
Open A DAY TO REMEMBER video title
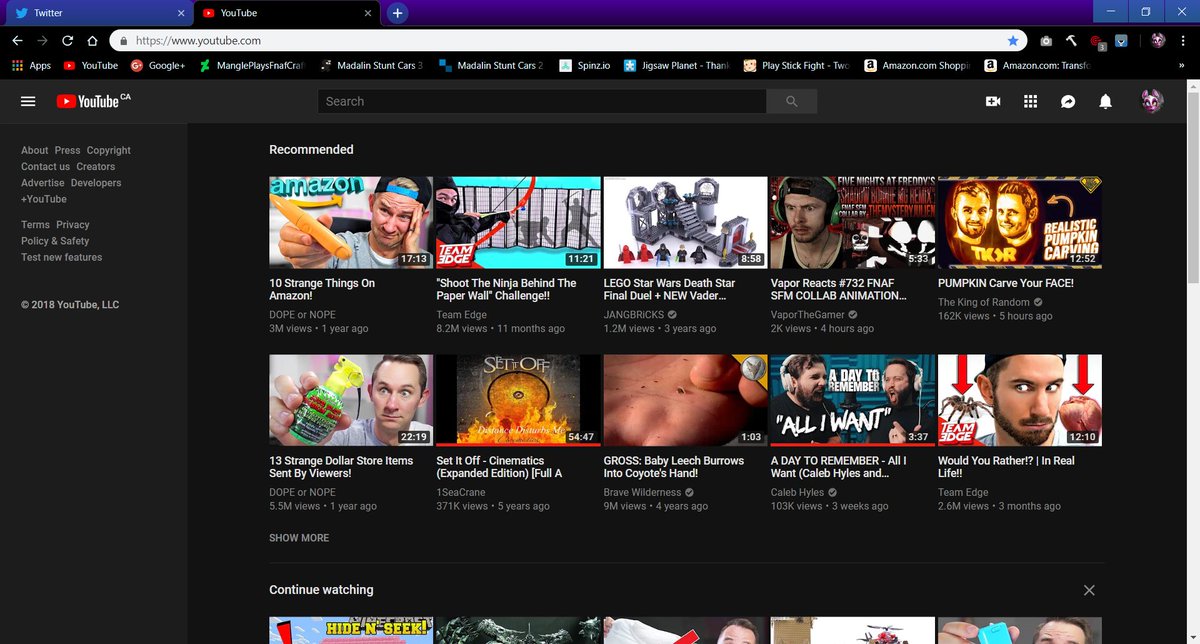click(x=838, y=467)
